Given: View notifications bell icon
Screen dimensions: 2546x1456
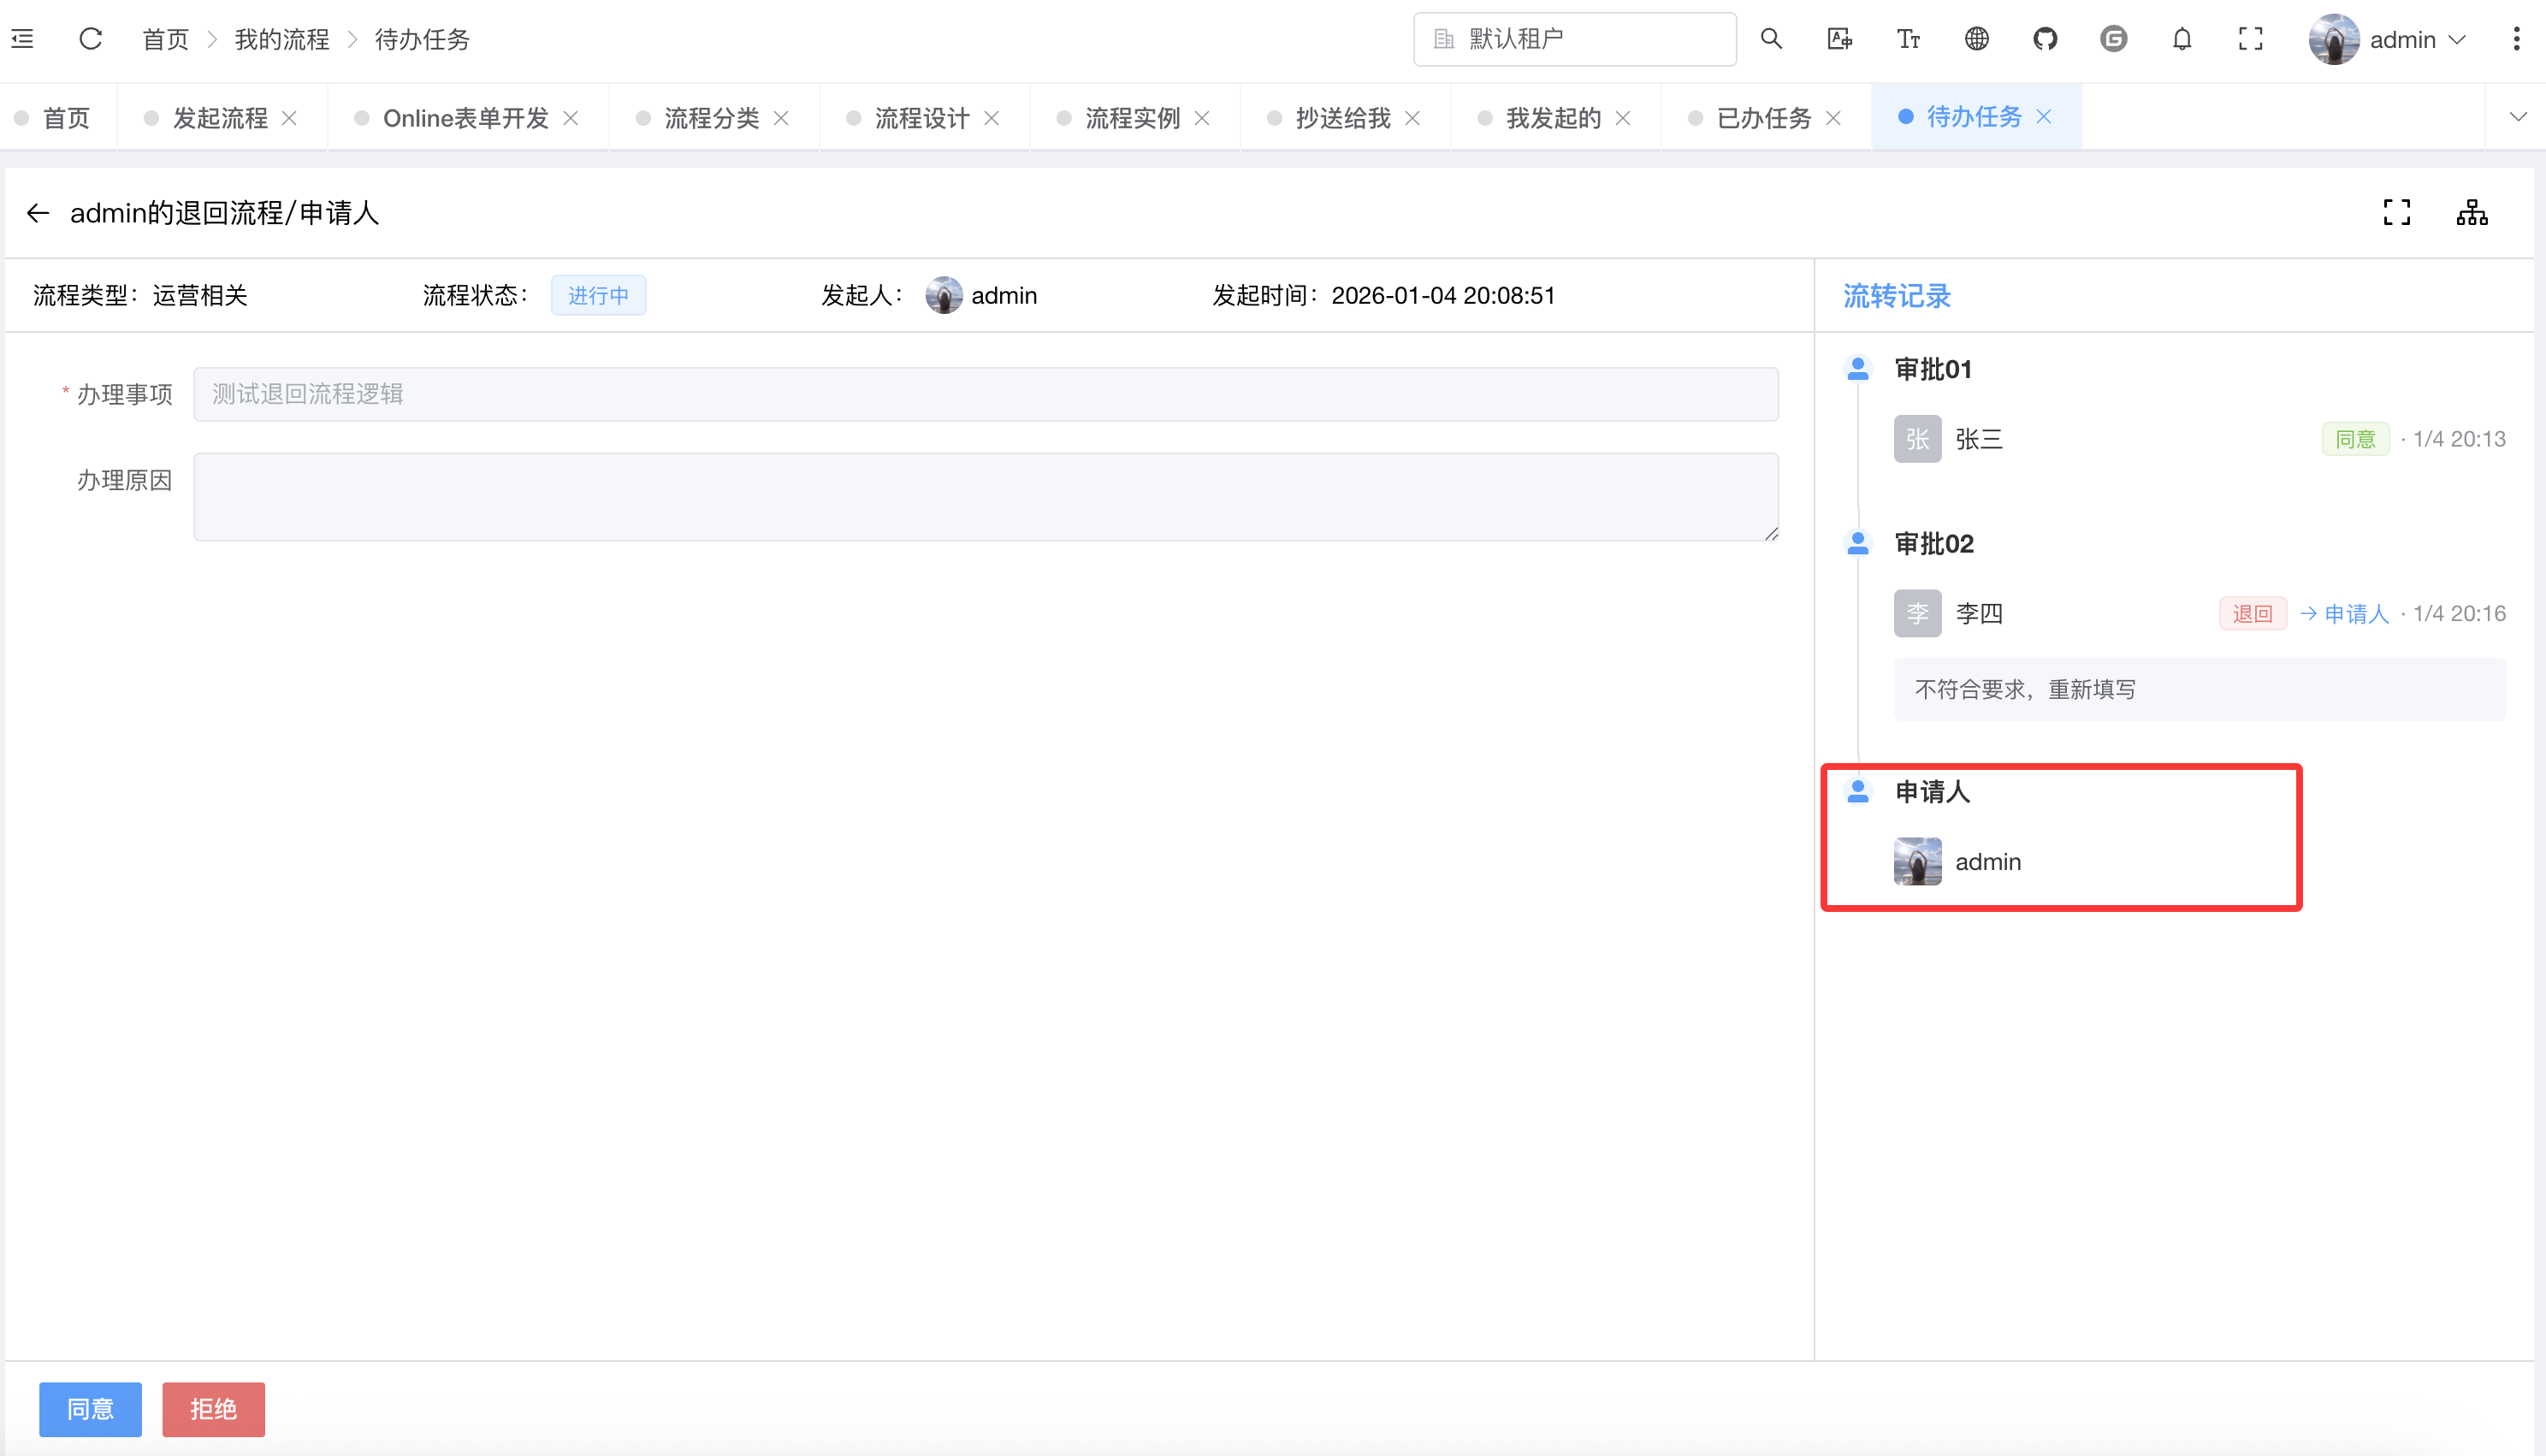Looking at the screenshot, I should coord(2182,39).
